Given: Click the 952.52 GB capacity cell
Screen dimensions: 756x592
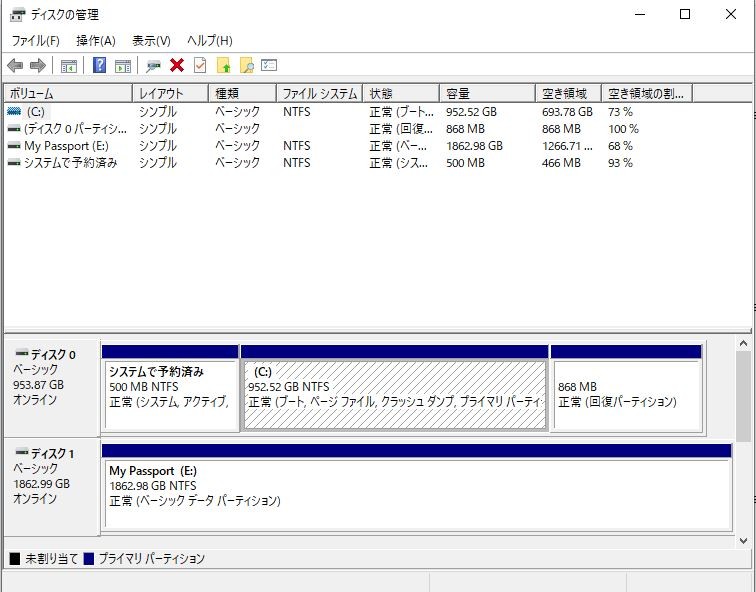Looking at the screenshot, I should coord(471,112).
